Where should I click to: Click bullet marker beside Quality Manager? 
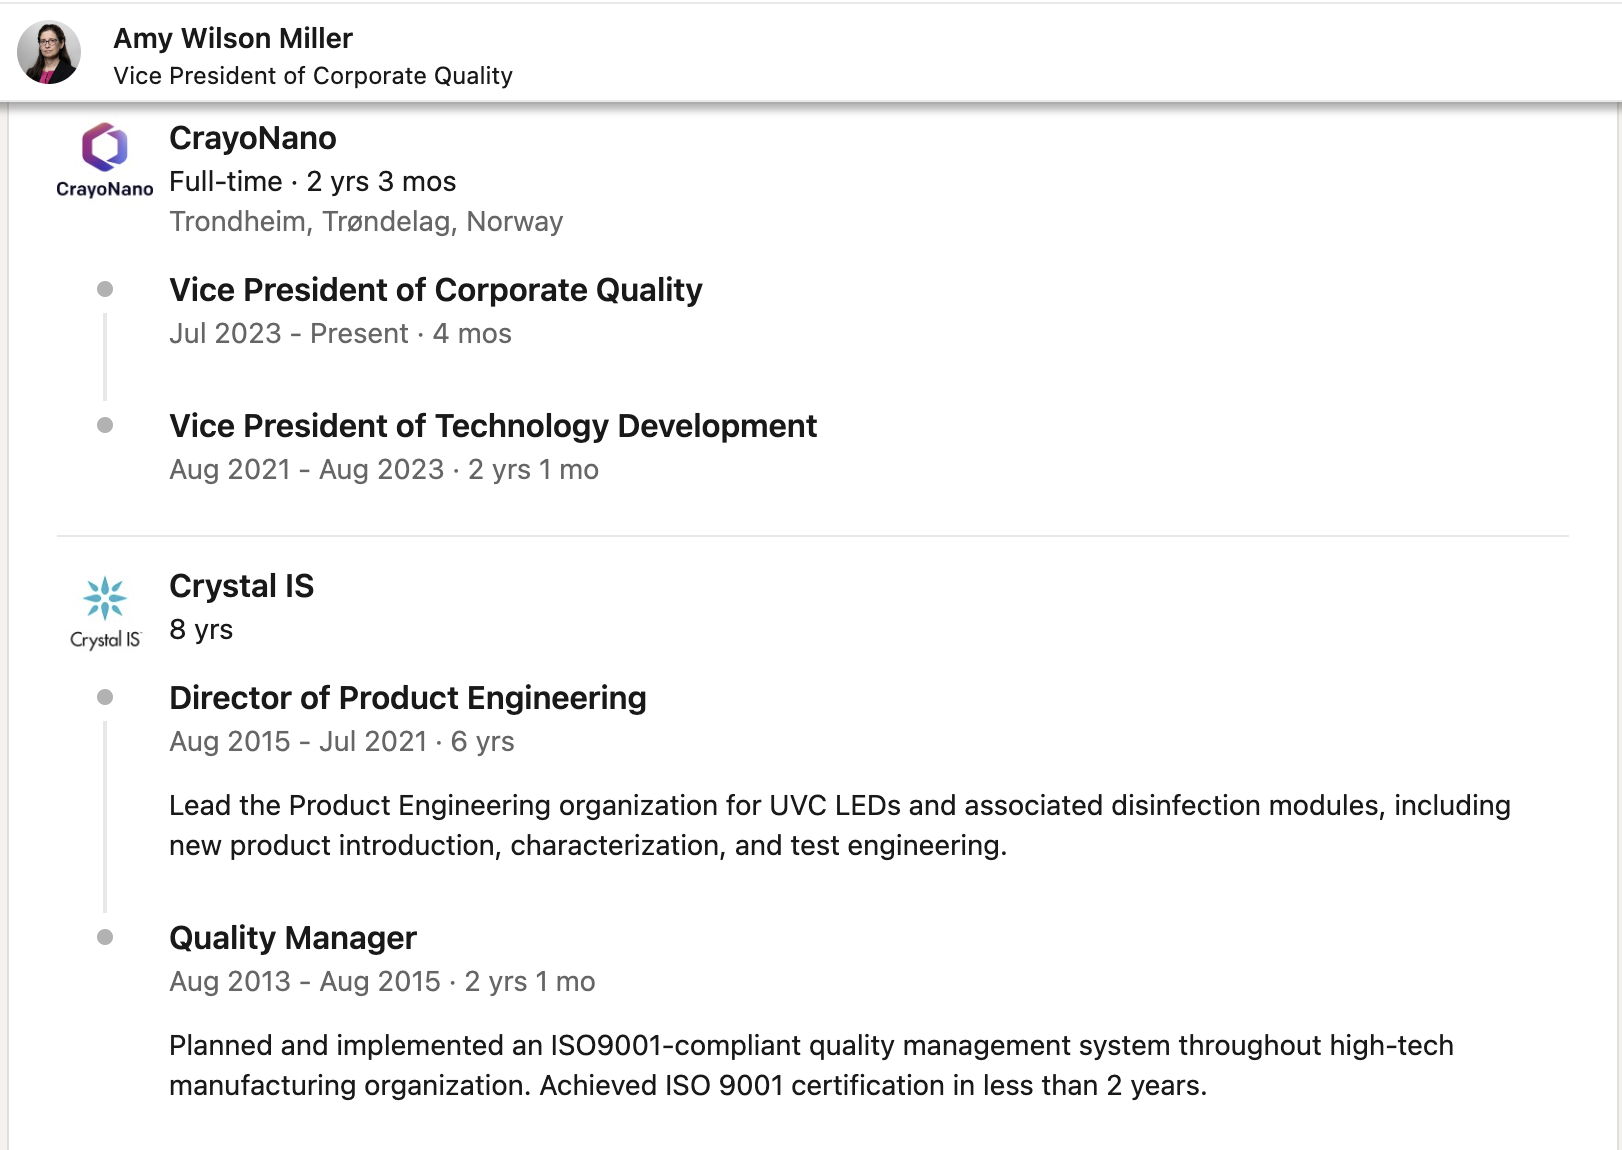[105, 937]
